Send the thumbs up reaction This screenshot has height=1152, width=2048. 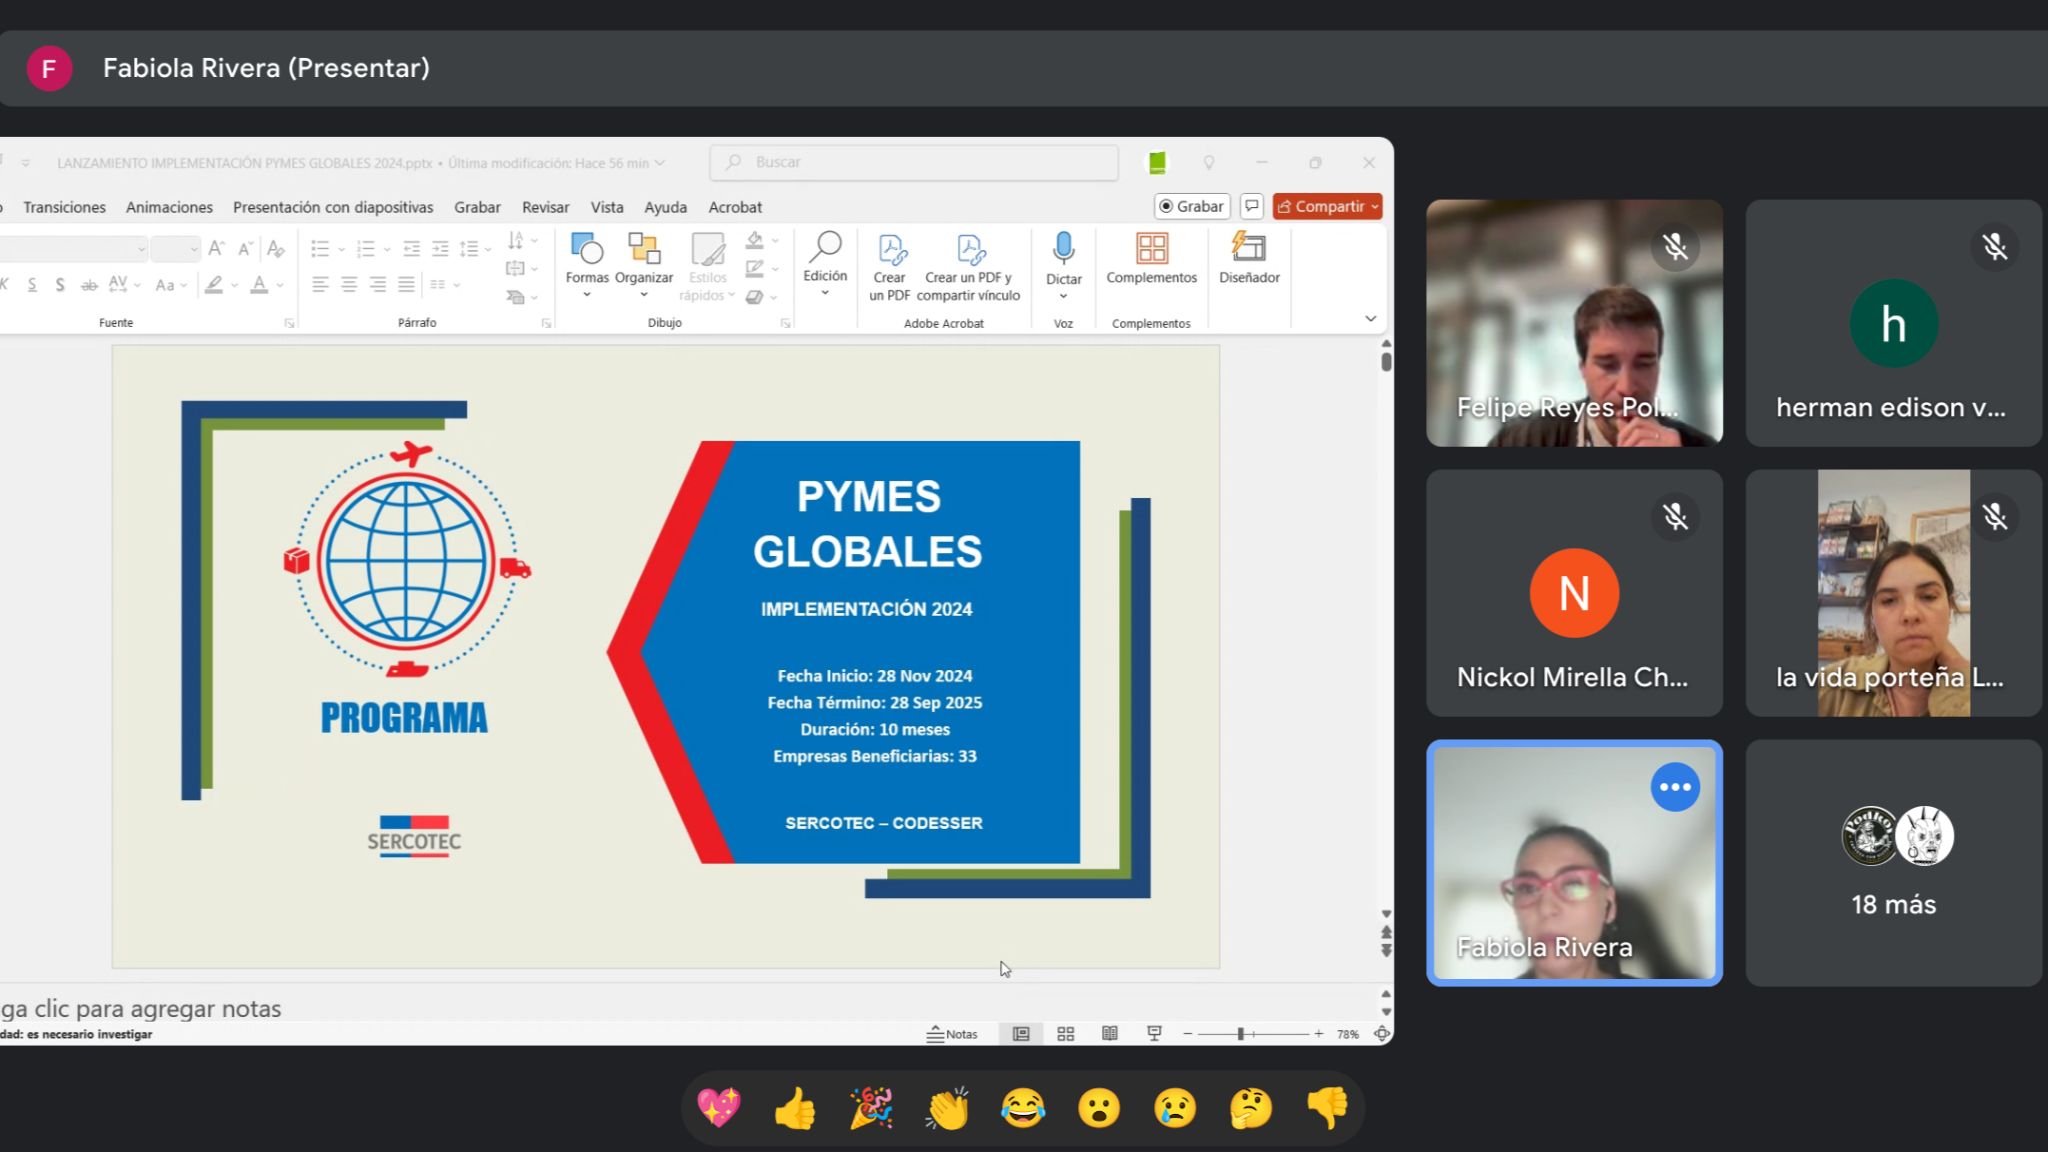click(795, 1108)
